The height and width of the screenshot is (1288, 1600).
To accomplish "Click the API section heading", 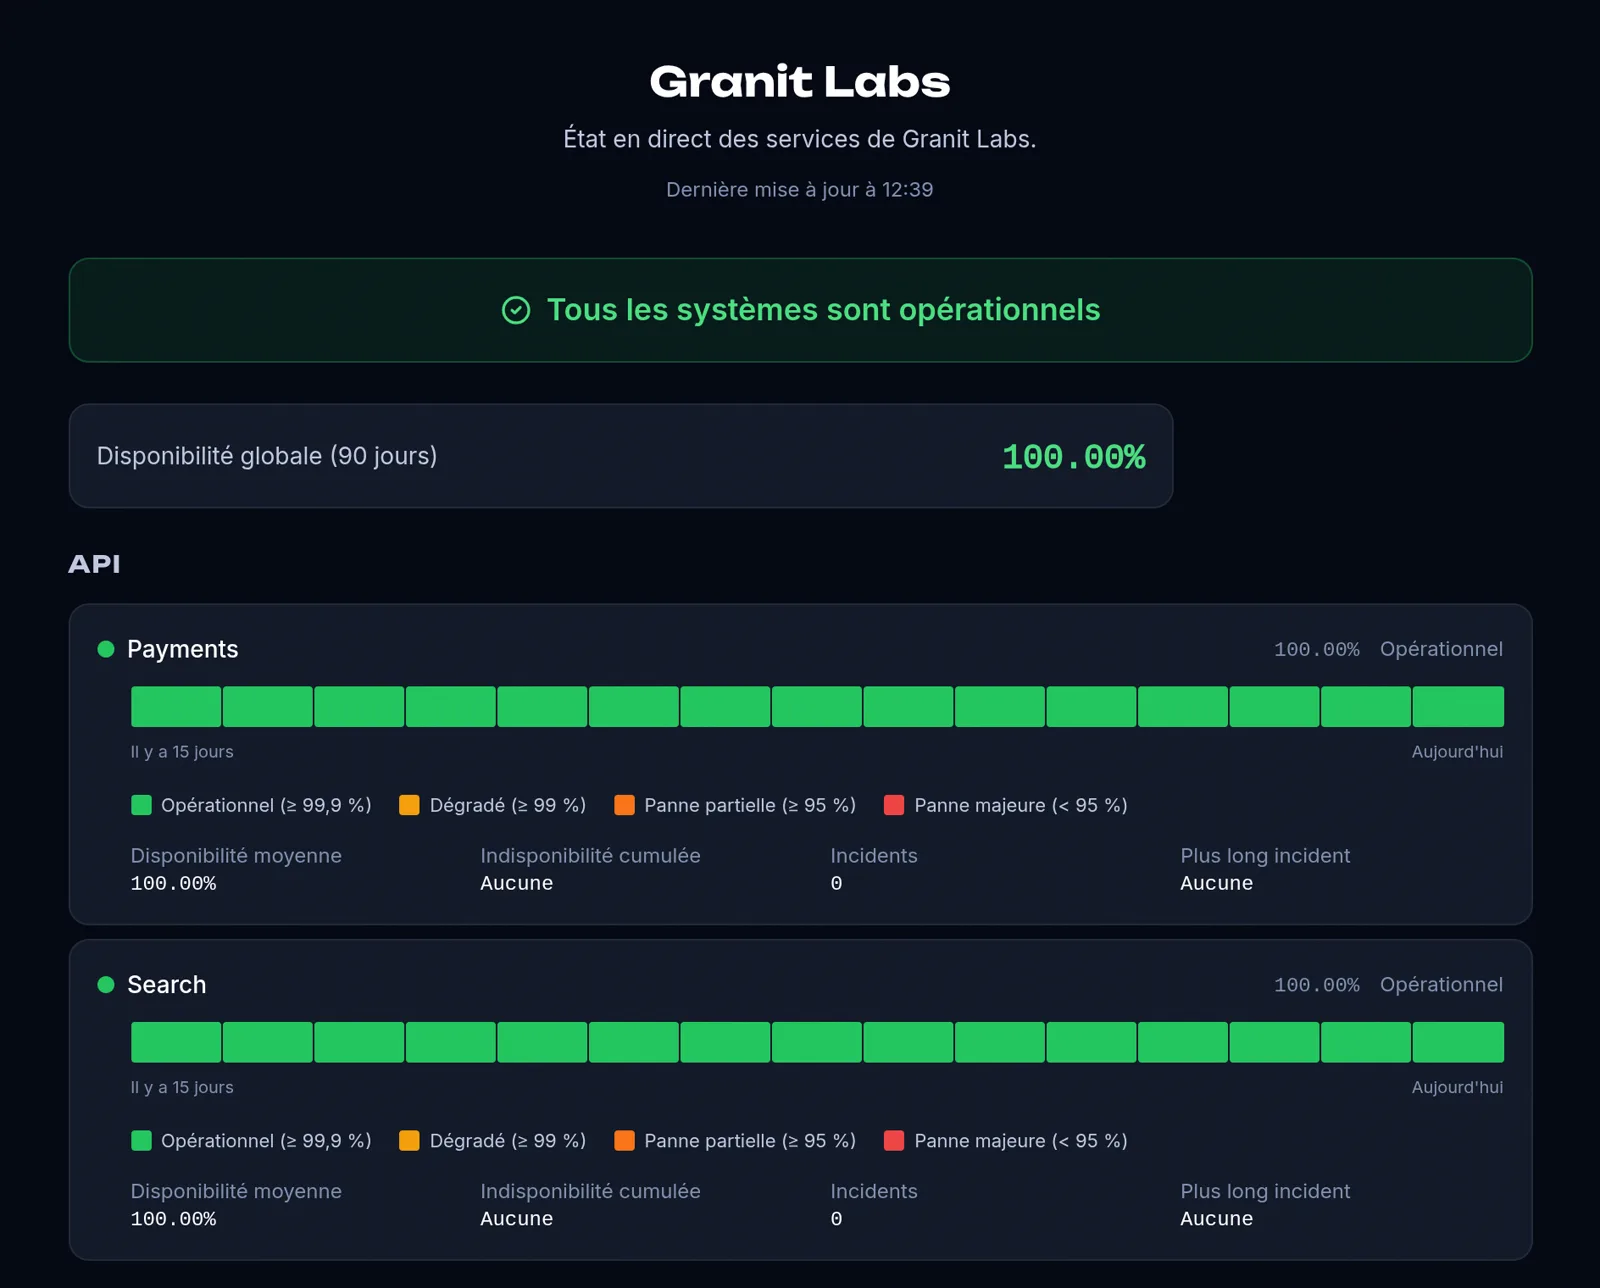I will point(94,564).
